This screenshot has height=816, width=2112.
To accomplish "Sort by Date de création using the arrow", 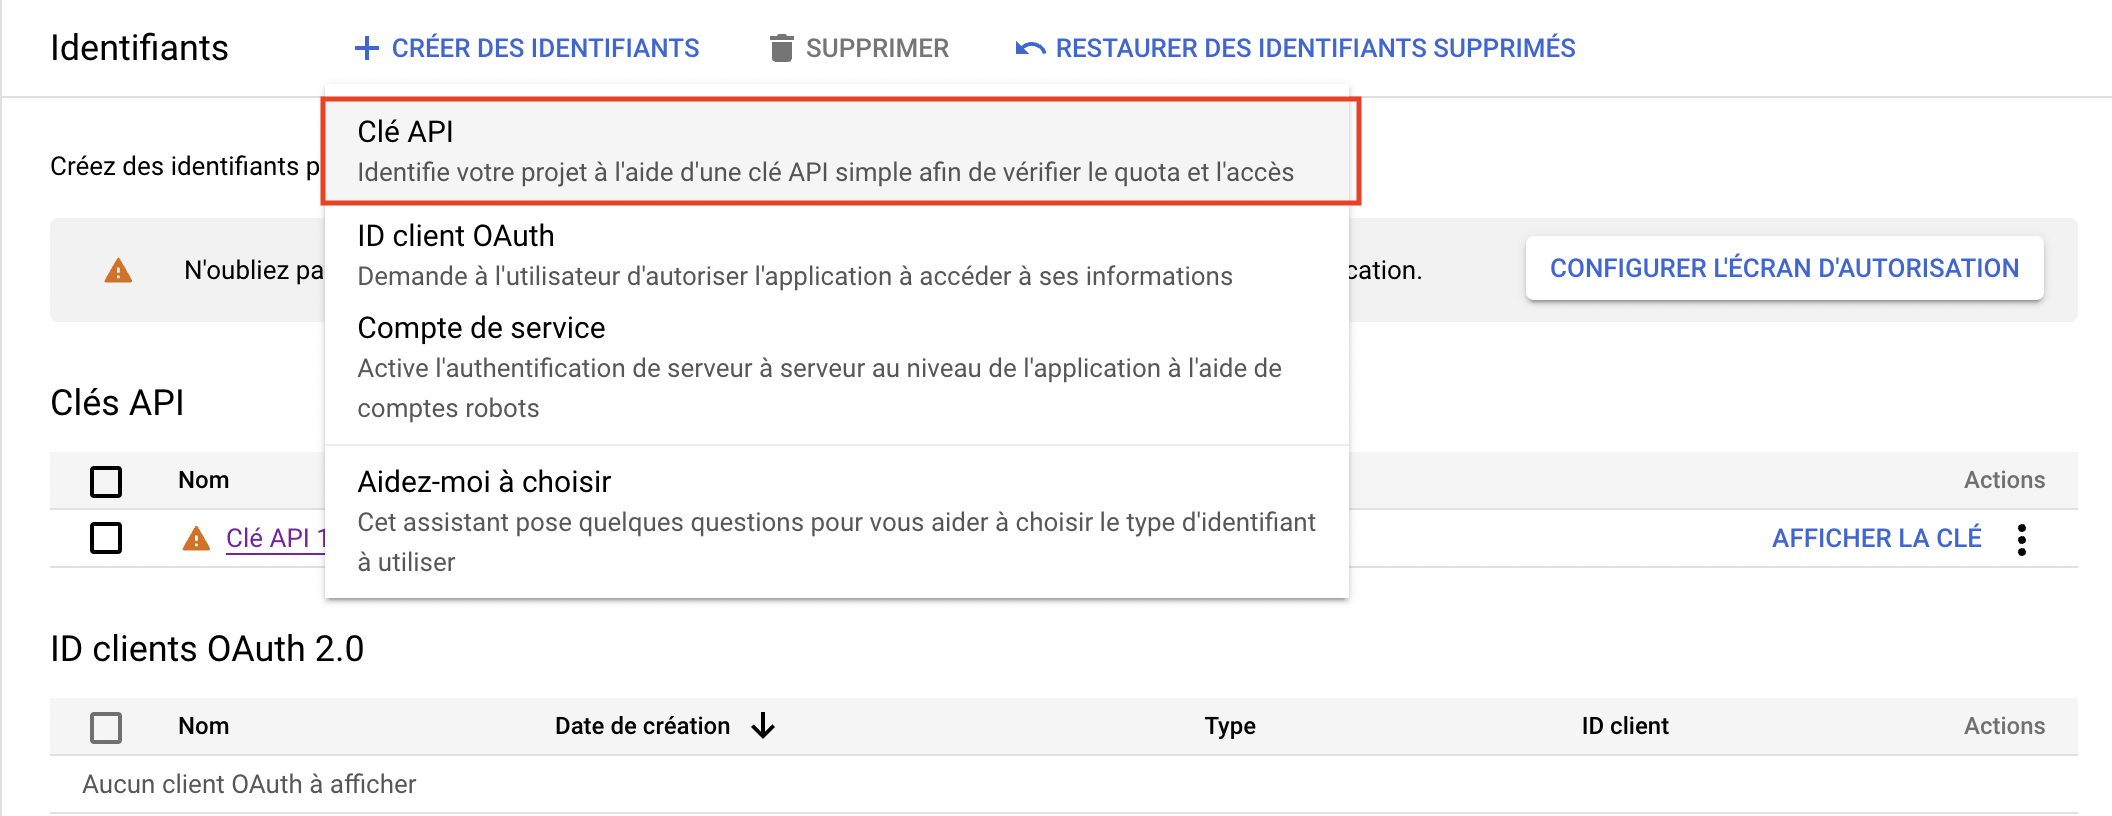I will 763,726.
